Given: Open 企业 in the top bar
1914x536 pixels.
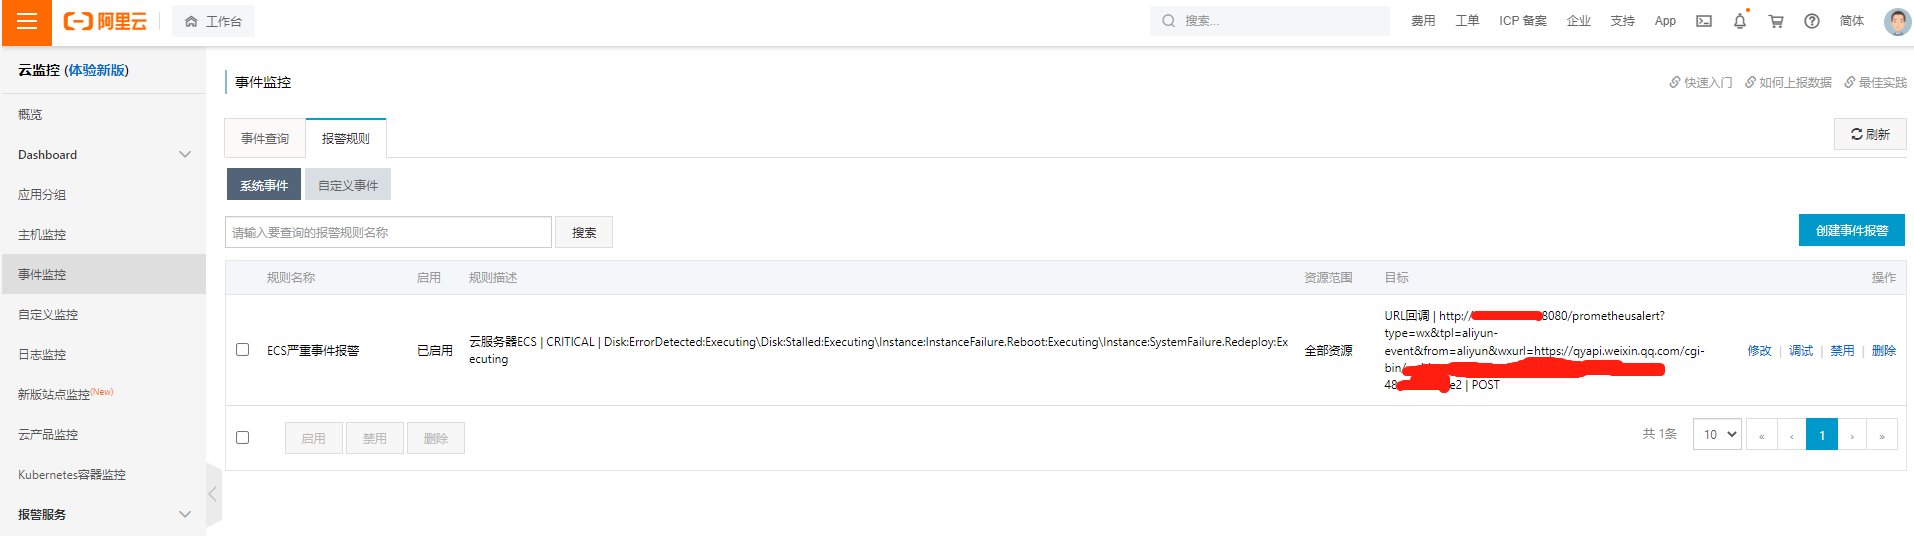Looking at the screenshot, I should (x=1579, y=21).
